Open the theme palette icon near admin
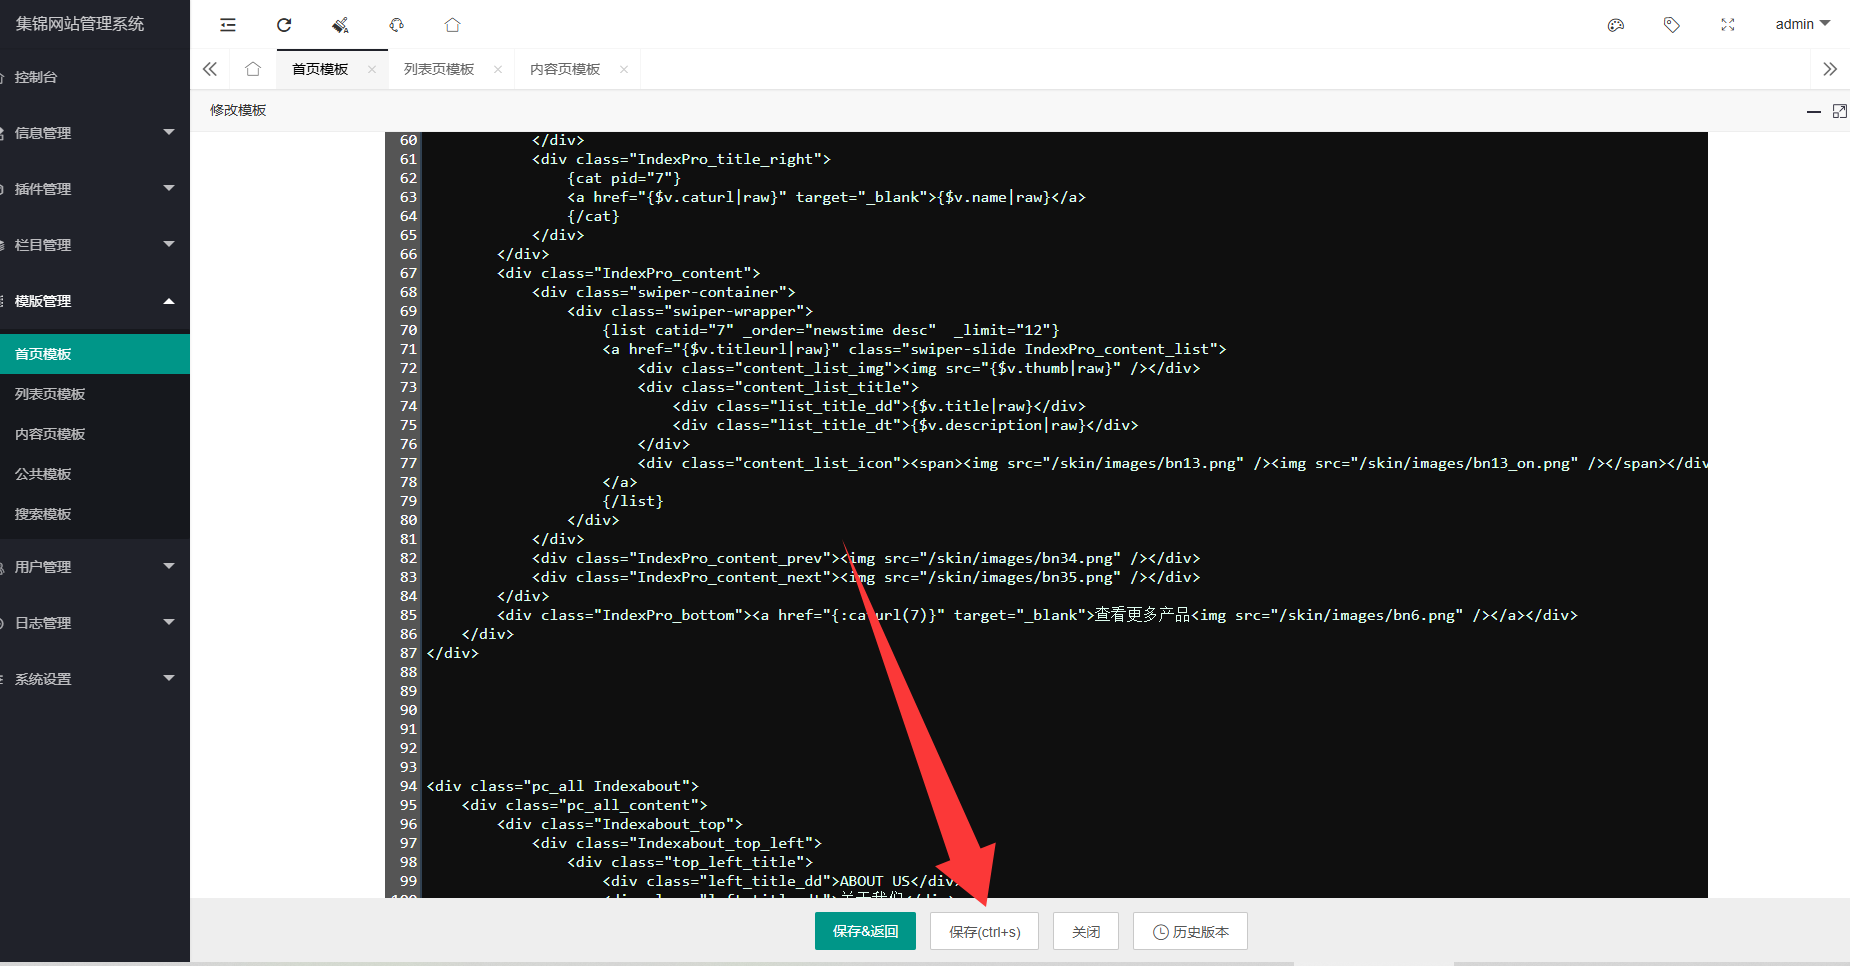This screenshot has width=1850, height=966. coord(1616,25)
